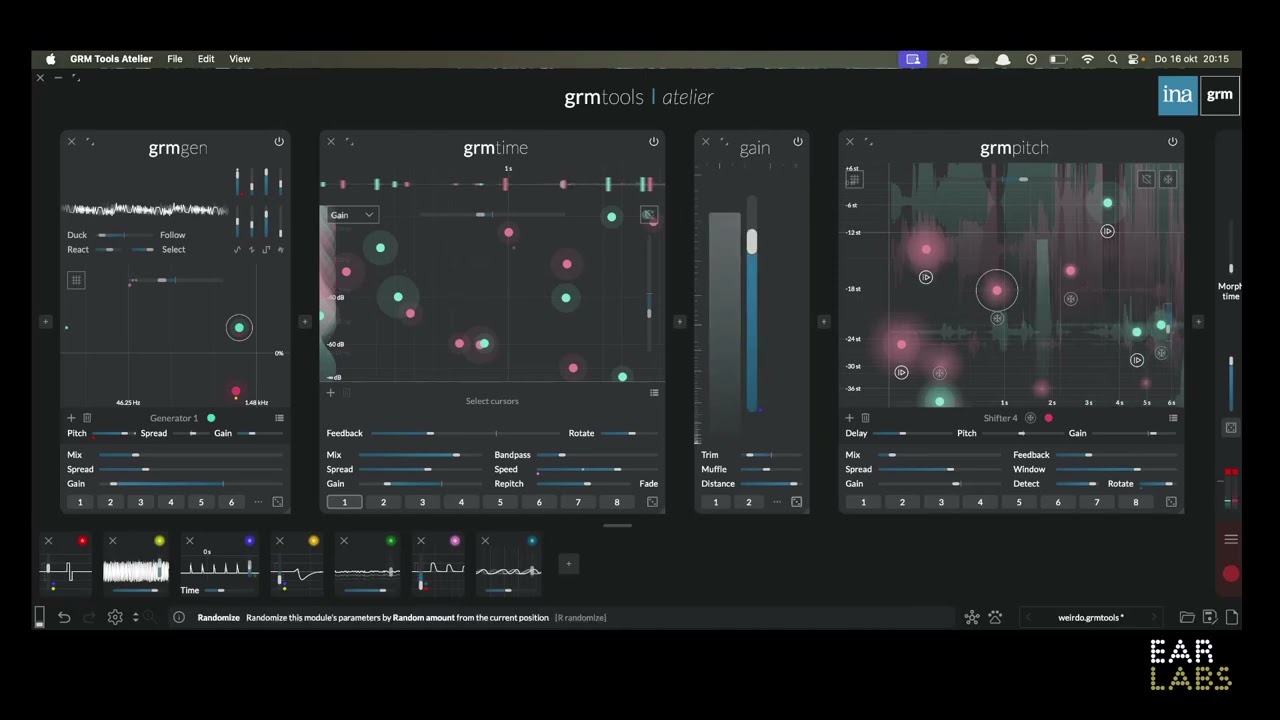Toggle the purple-dot modulator
Screen dimensions: 1280x720
tap(249, 541)
